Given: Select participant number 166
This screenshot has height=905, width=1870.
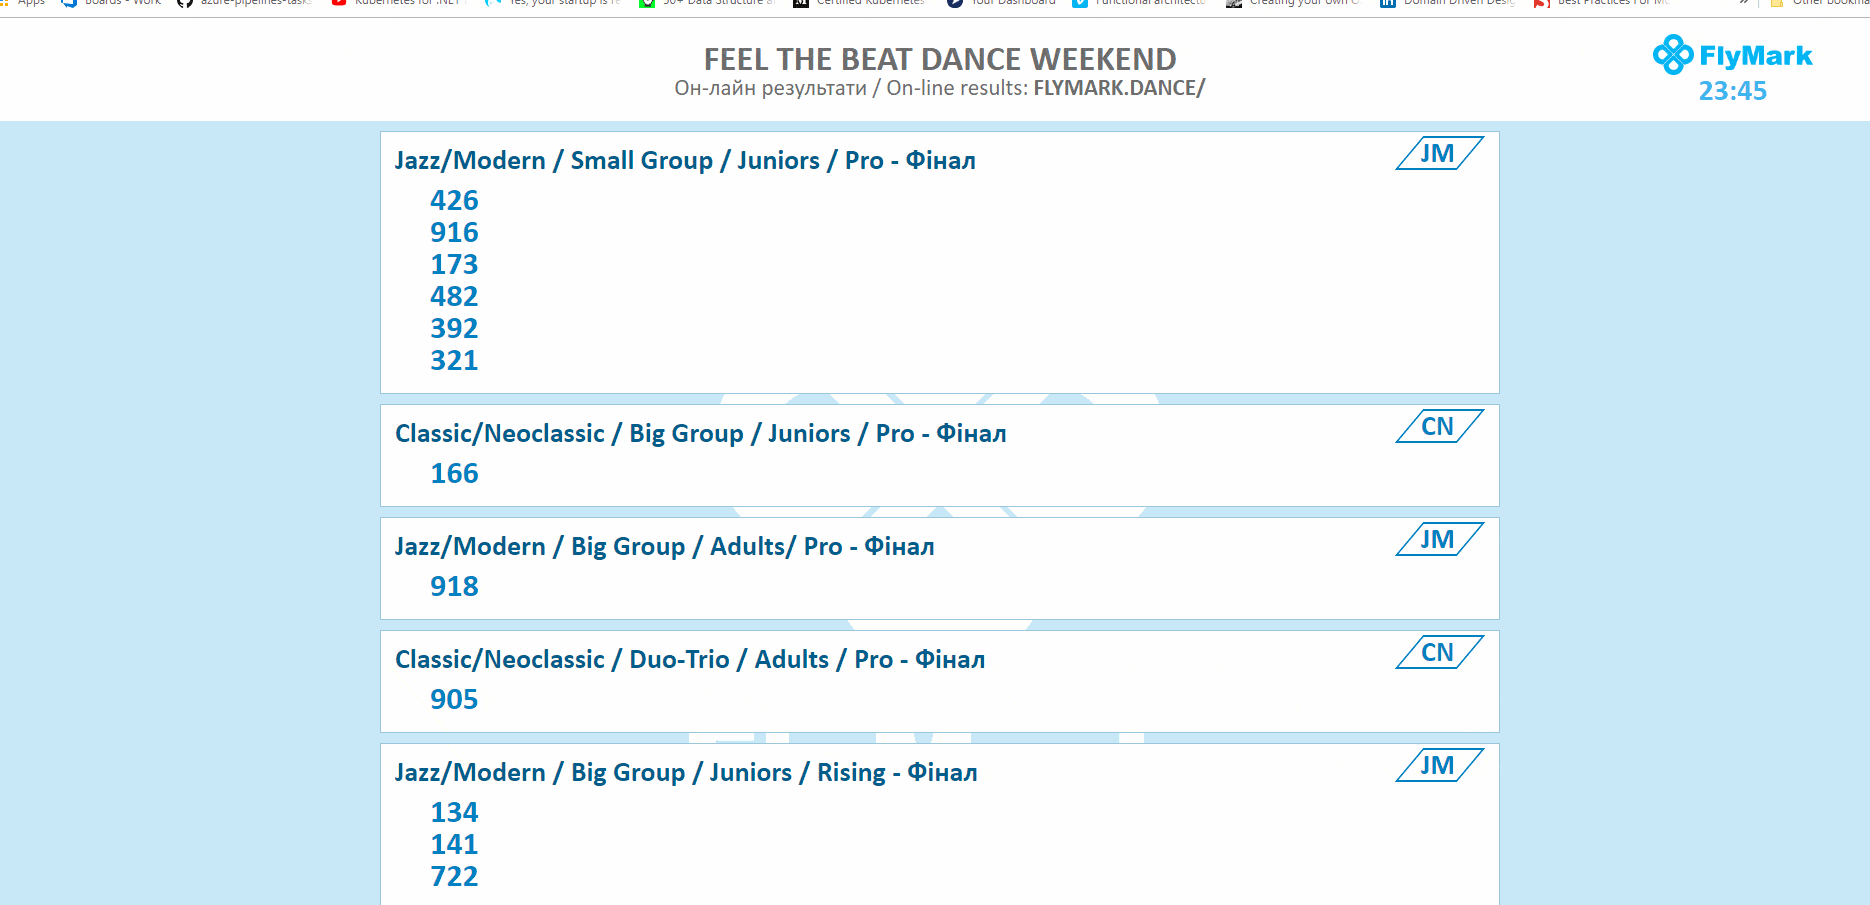Looking at the screenshot, I should pos(454,474).
